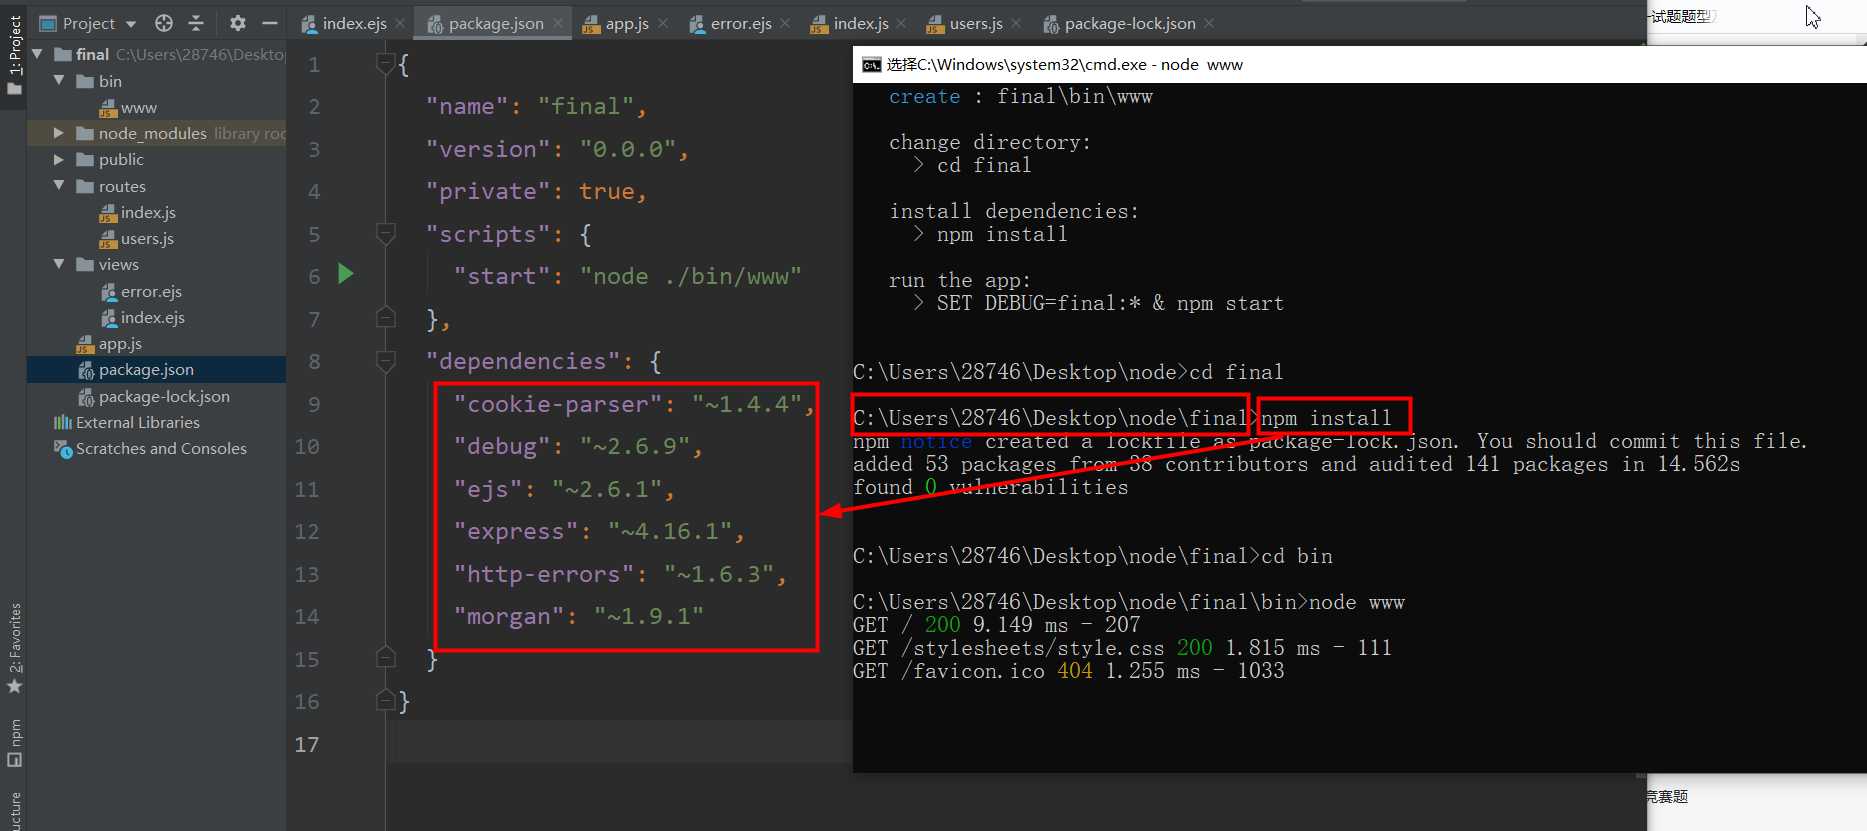Close the error.ejs tab
This screenshot has height=831, width=1867.
785,24
